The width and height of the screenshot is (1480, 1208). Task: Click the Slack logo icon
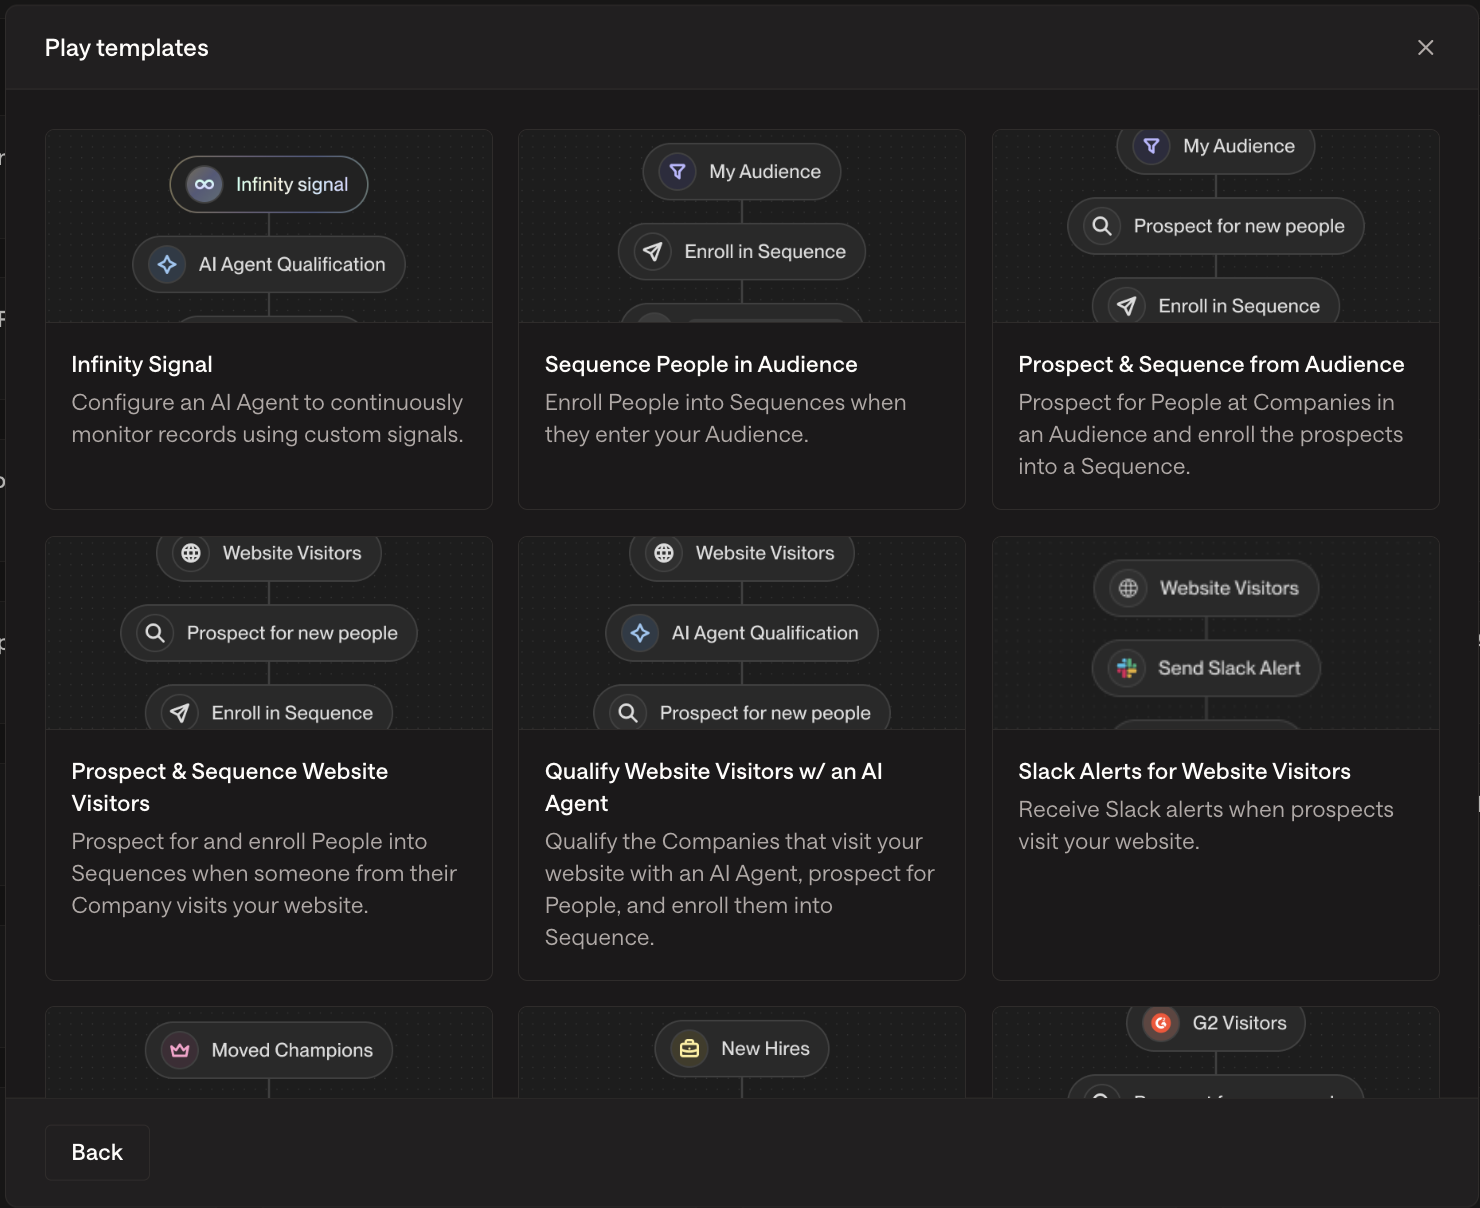pos(1127,668)
